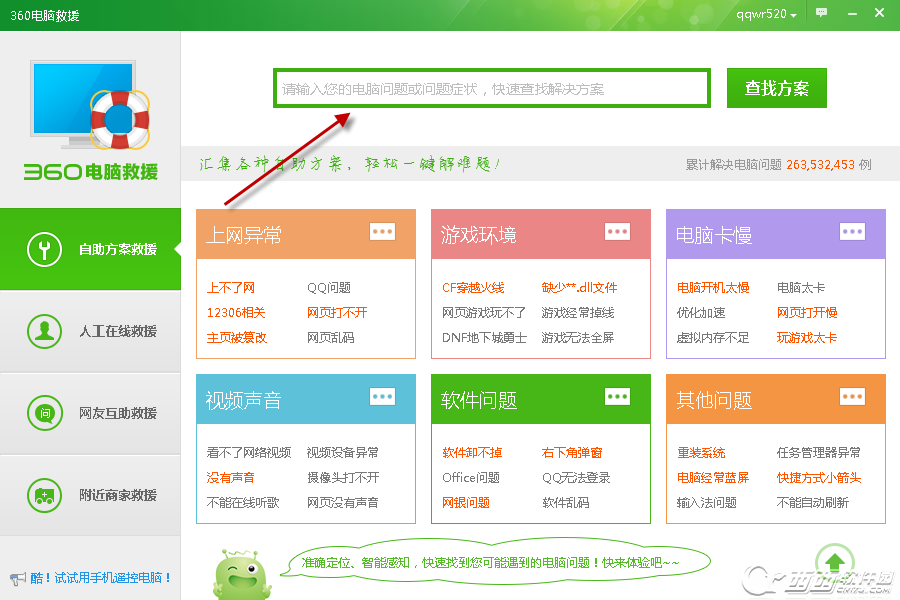Click the 360电脑救援 monitor lifebuoy logo
900x600 pixels.
point(91,121)
